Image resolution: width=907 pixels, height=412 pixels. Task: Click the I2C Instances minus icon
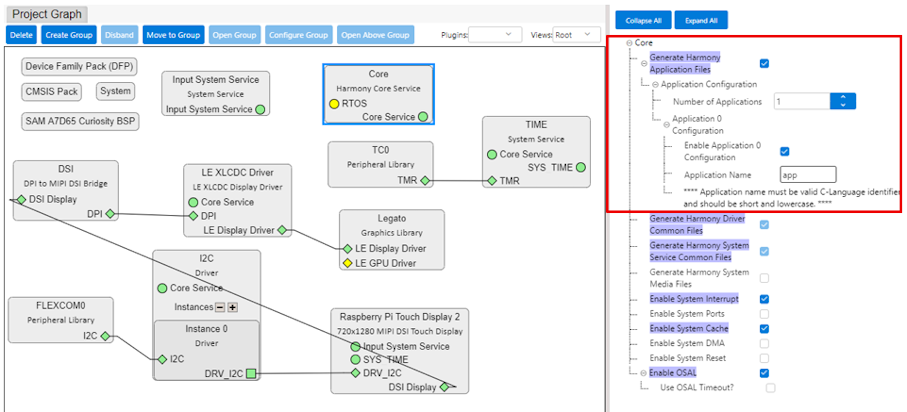point(220,307)
